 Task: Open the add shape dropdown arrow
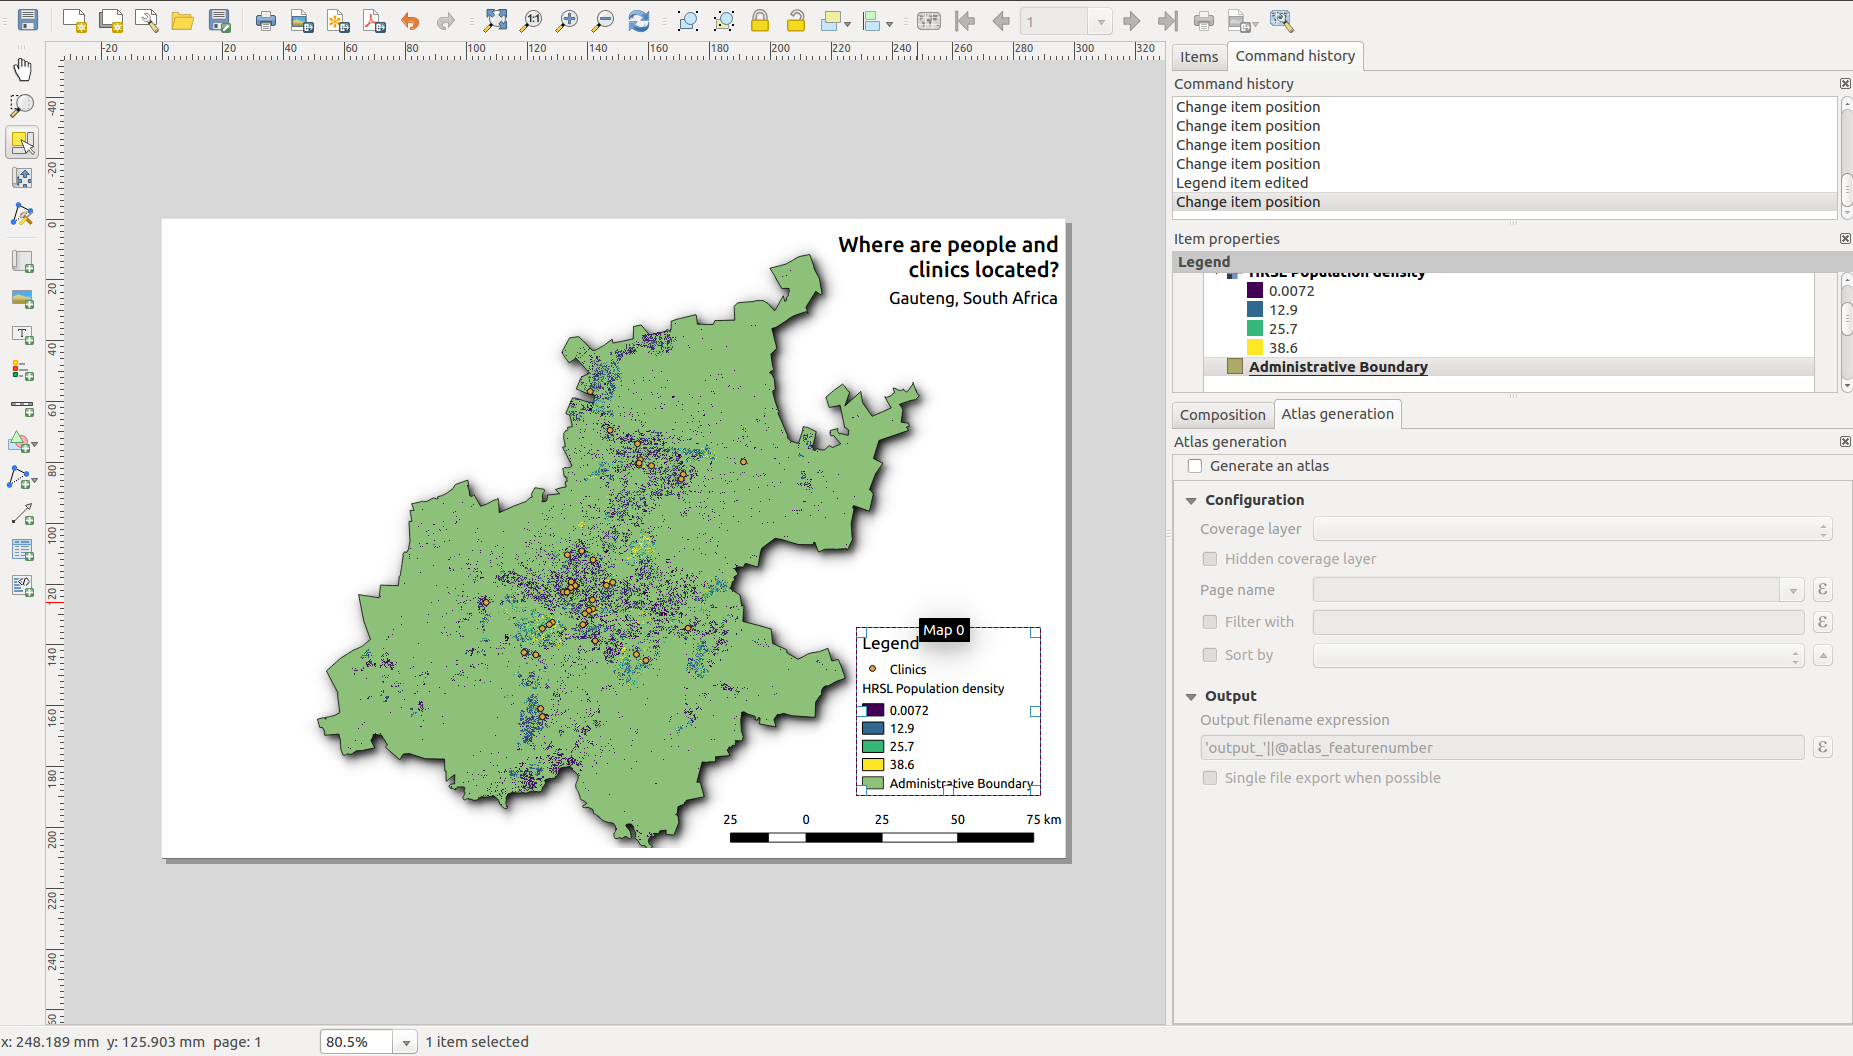tap(35, 444)
